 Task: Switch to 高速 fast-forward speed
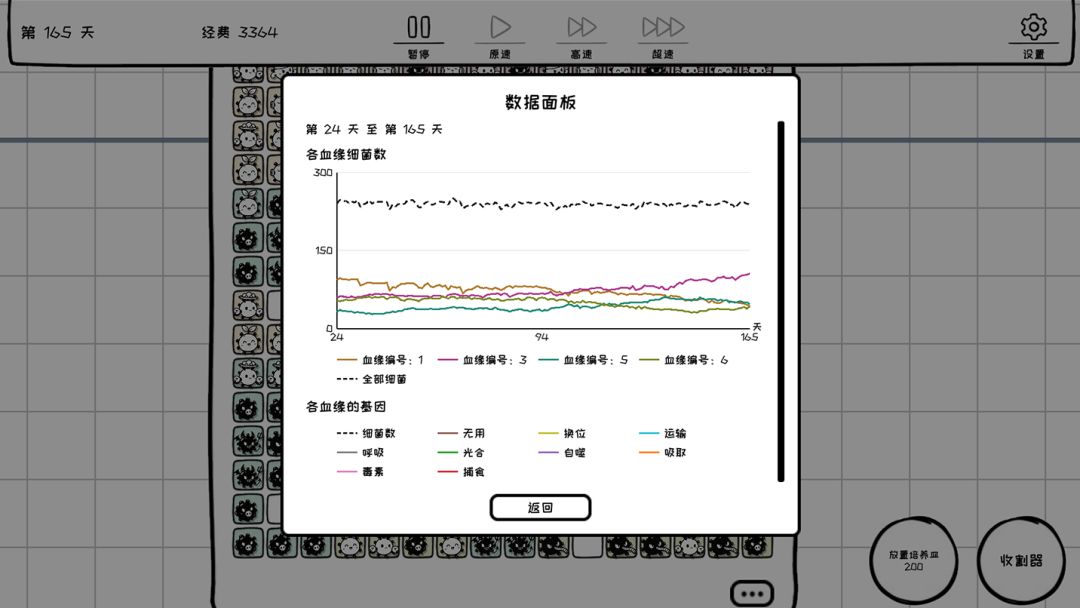tap(581, 28)
